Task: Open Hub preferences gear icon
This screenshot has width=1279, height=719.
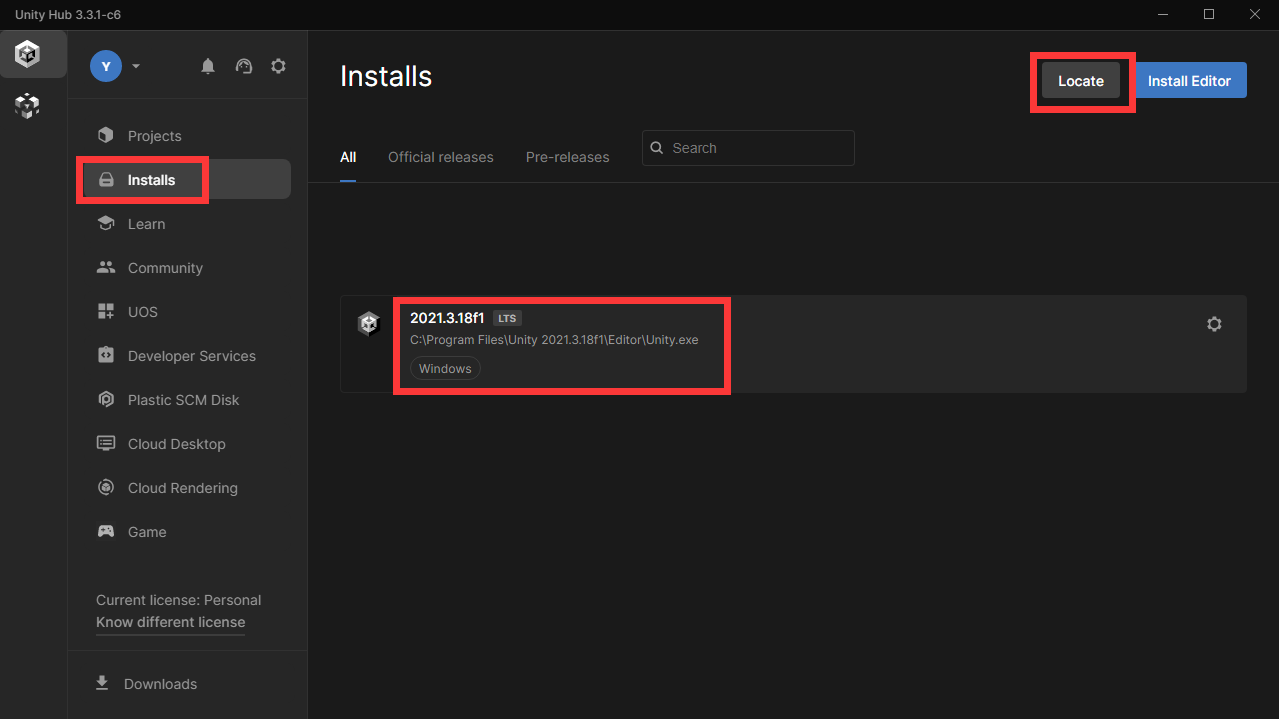Action: point(279,66)
